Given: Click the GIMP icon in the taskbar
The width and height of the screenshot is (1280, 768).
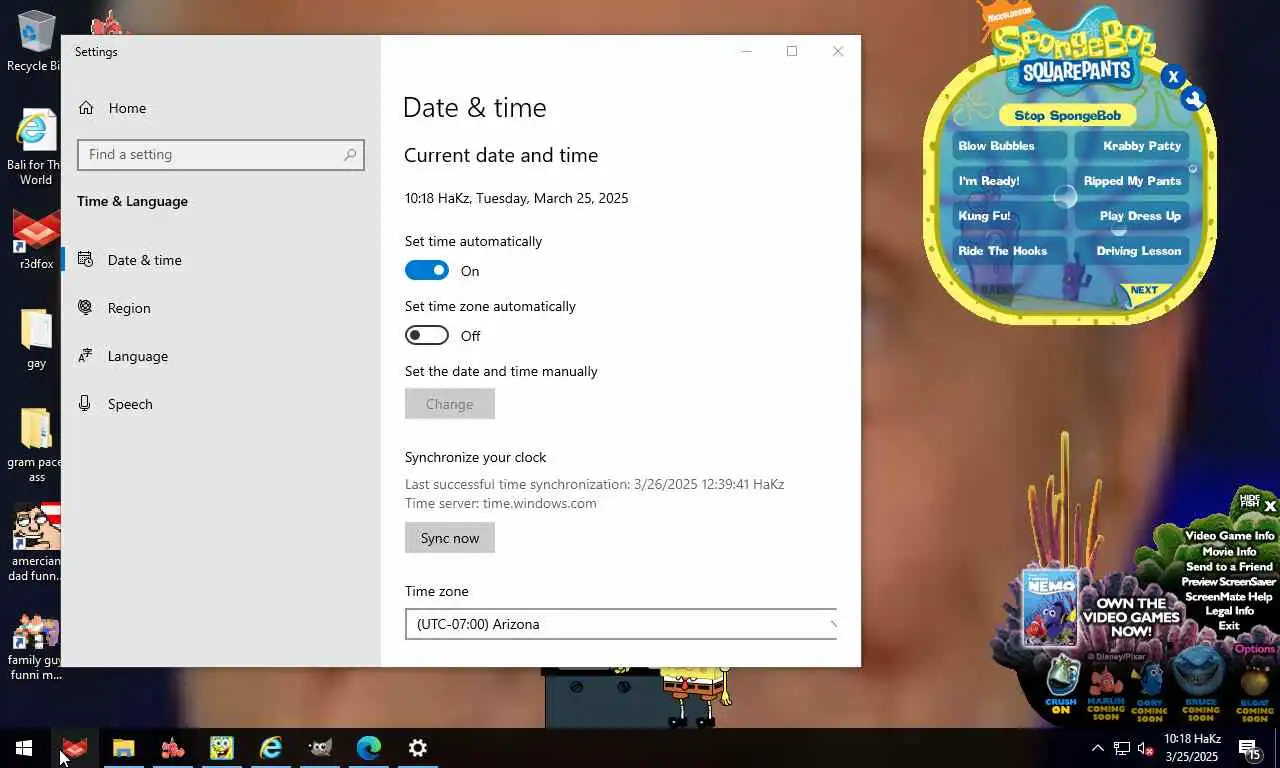Looking at the screenshot, I should pos(320,748).
